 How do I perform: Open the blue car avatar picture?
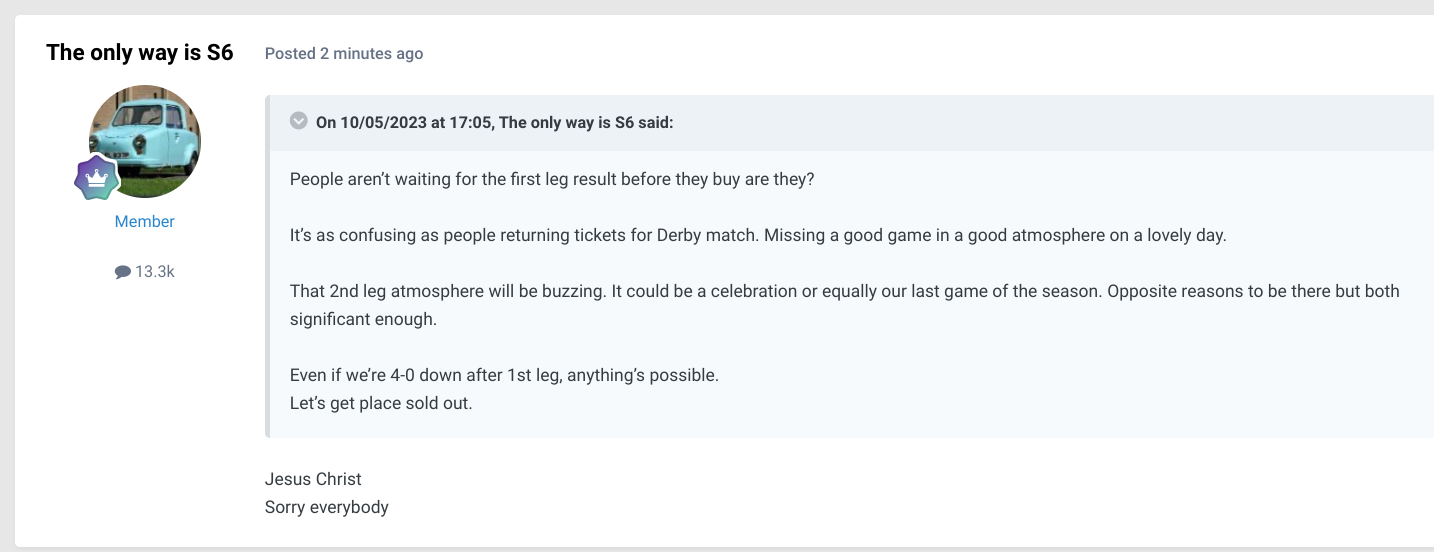point(145,141)
